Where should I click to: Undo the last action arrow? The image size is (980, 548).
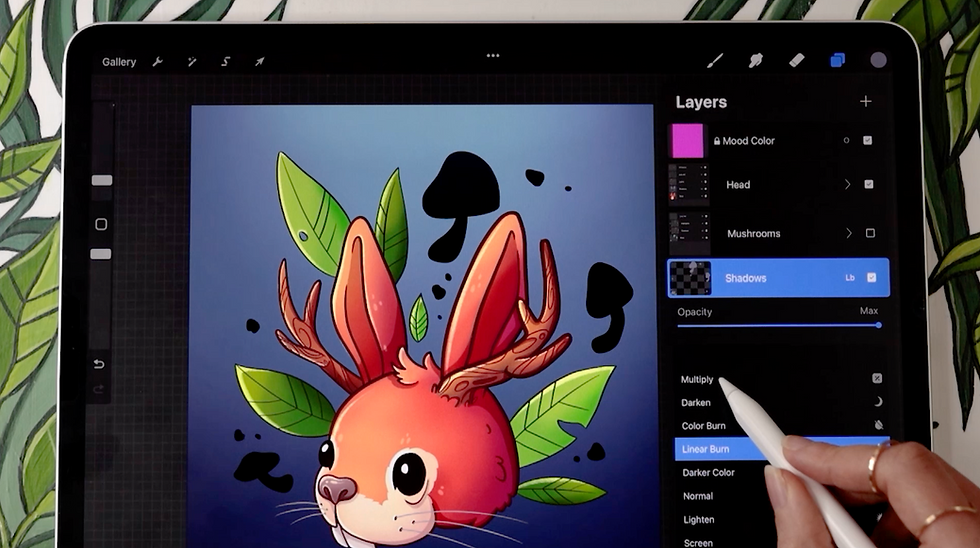pos(99,364)
